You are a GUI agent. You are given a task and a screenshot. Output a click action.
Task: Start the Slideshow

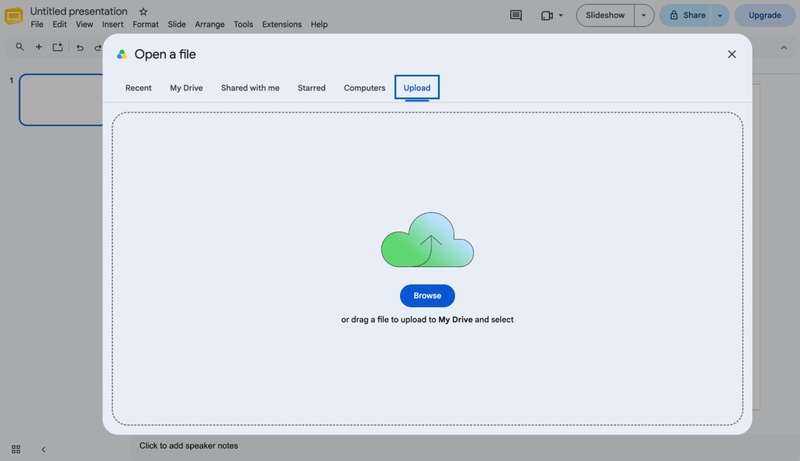pos(605,15)
